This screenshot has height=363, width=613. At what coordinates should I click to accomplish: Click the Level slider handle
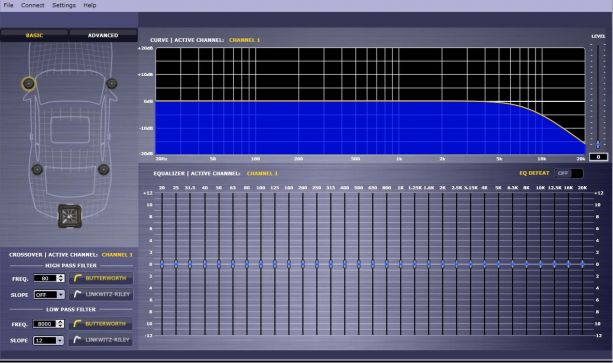tap(598, 145)
